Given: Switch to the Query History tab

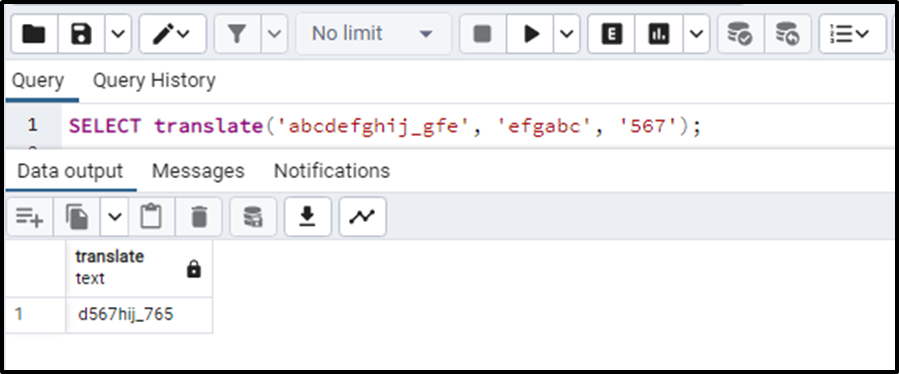Looking at the screenshot, I should 154,80.
